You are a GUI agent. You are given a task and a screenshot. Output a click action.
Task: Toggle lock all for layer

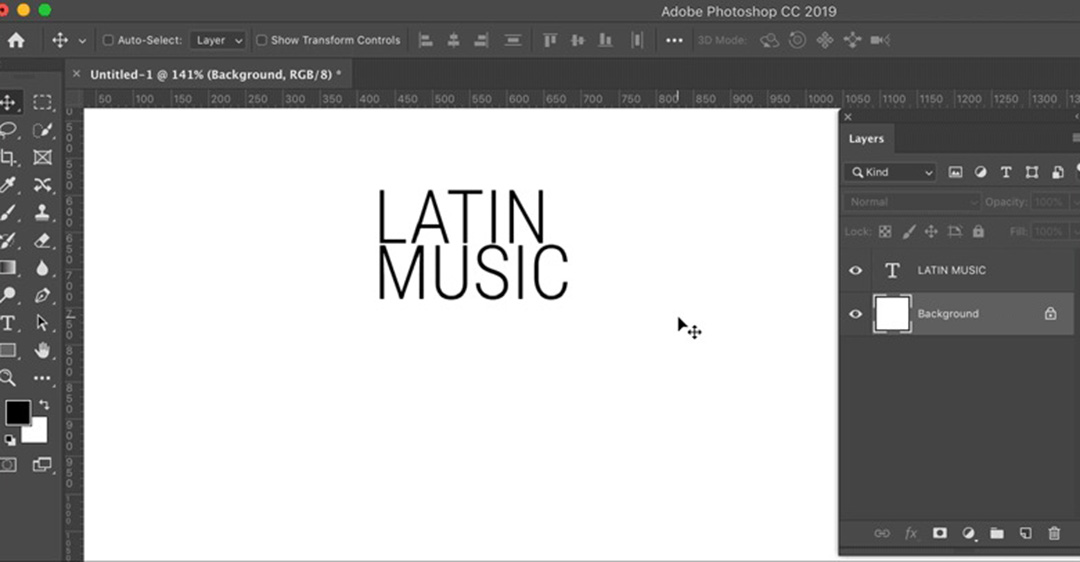[978, 231]
